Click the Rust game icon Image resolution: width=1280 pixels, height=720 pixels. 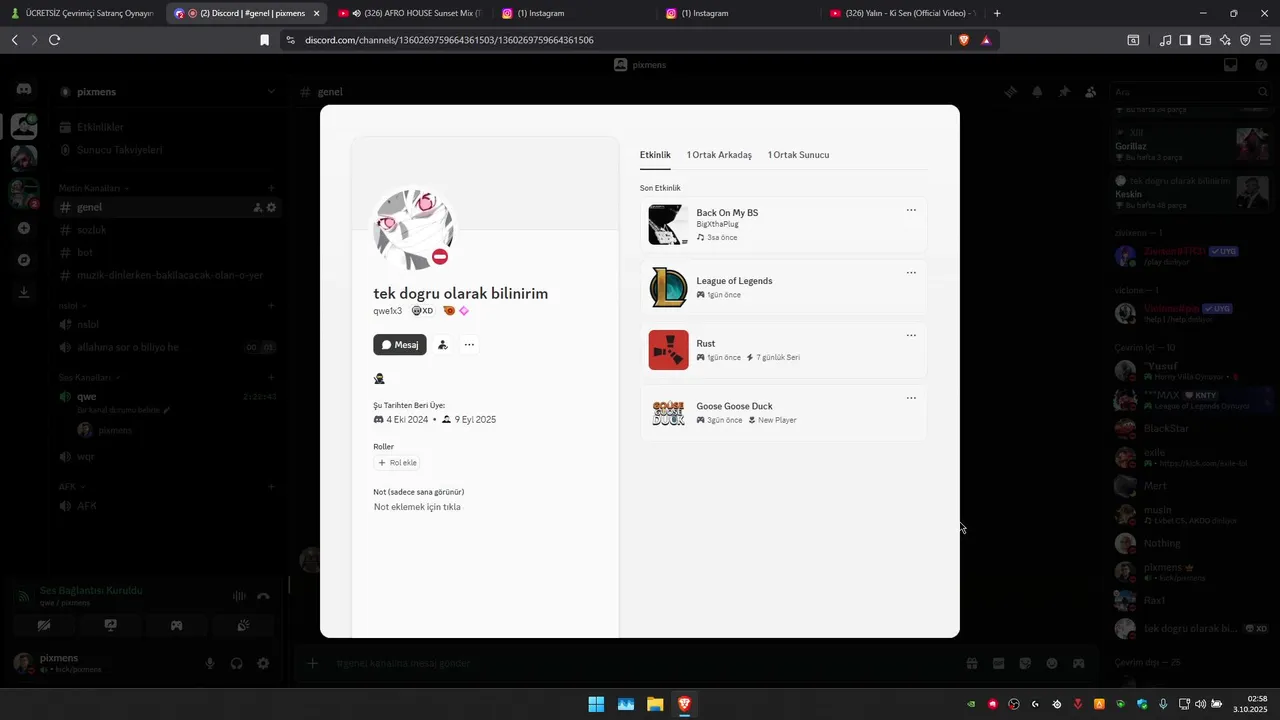coord(668,350)
